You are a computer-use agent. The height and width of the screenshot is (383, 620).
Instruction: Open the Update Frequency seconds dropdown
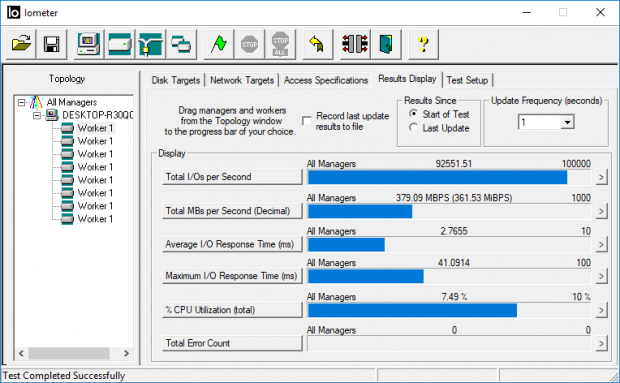coord(567,122)
